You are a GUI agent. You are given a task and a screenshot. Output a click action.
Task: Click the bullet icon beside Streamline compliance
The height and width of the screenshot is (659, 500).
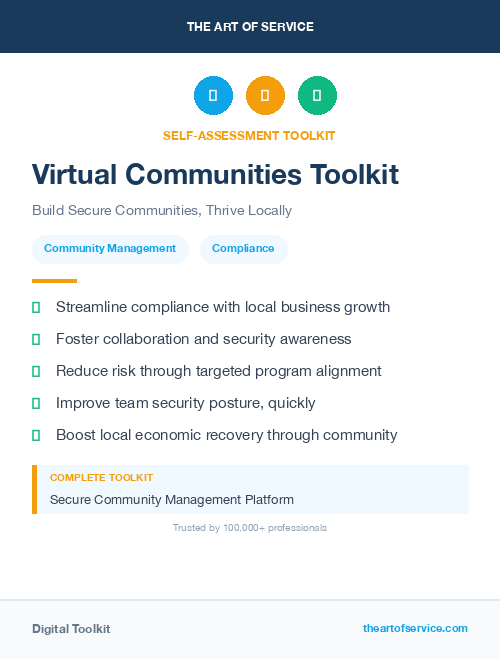point(36,308)
